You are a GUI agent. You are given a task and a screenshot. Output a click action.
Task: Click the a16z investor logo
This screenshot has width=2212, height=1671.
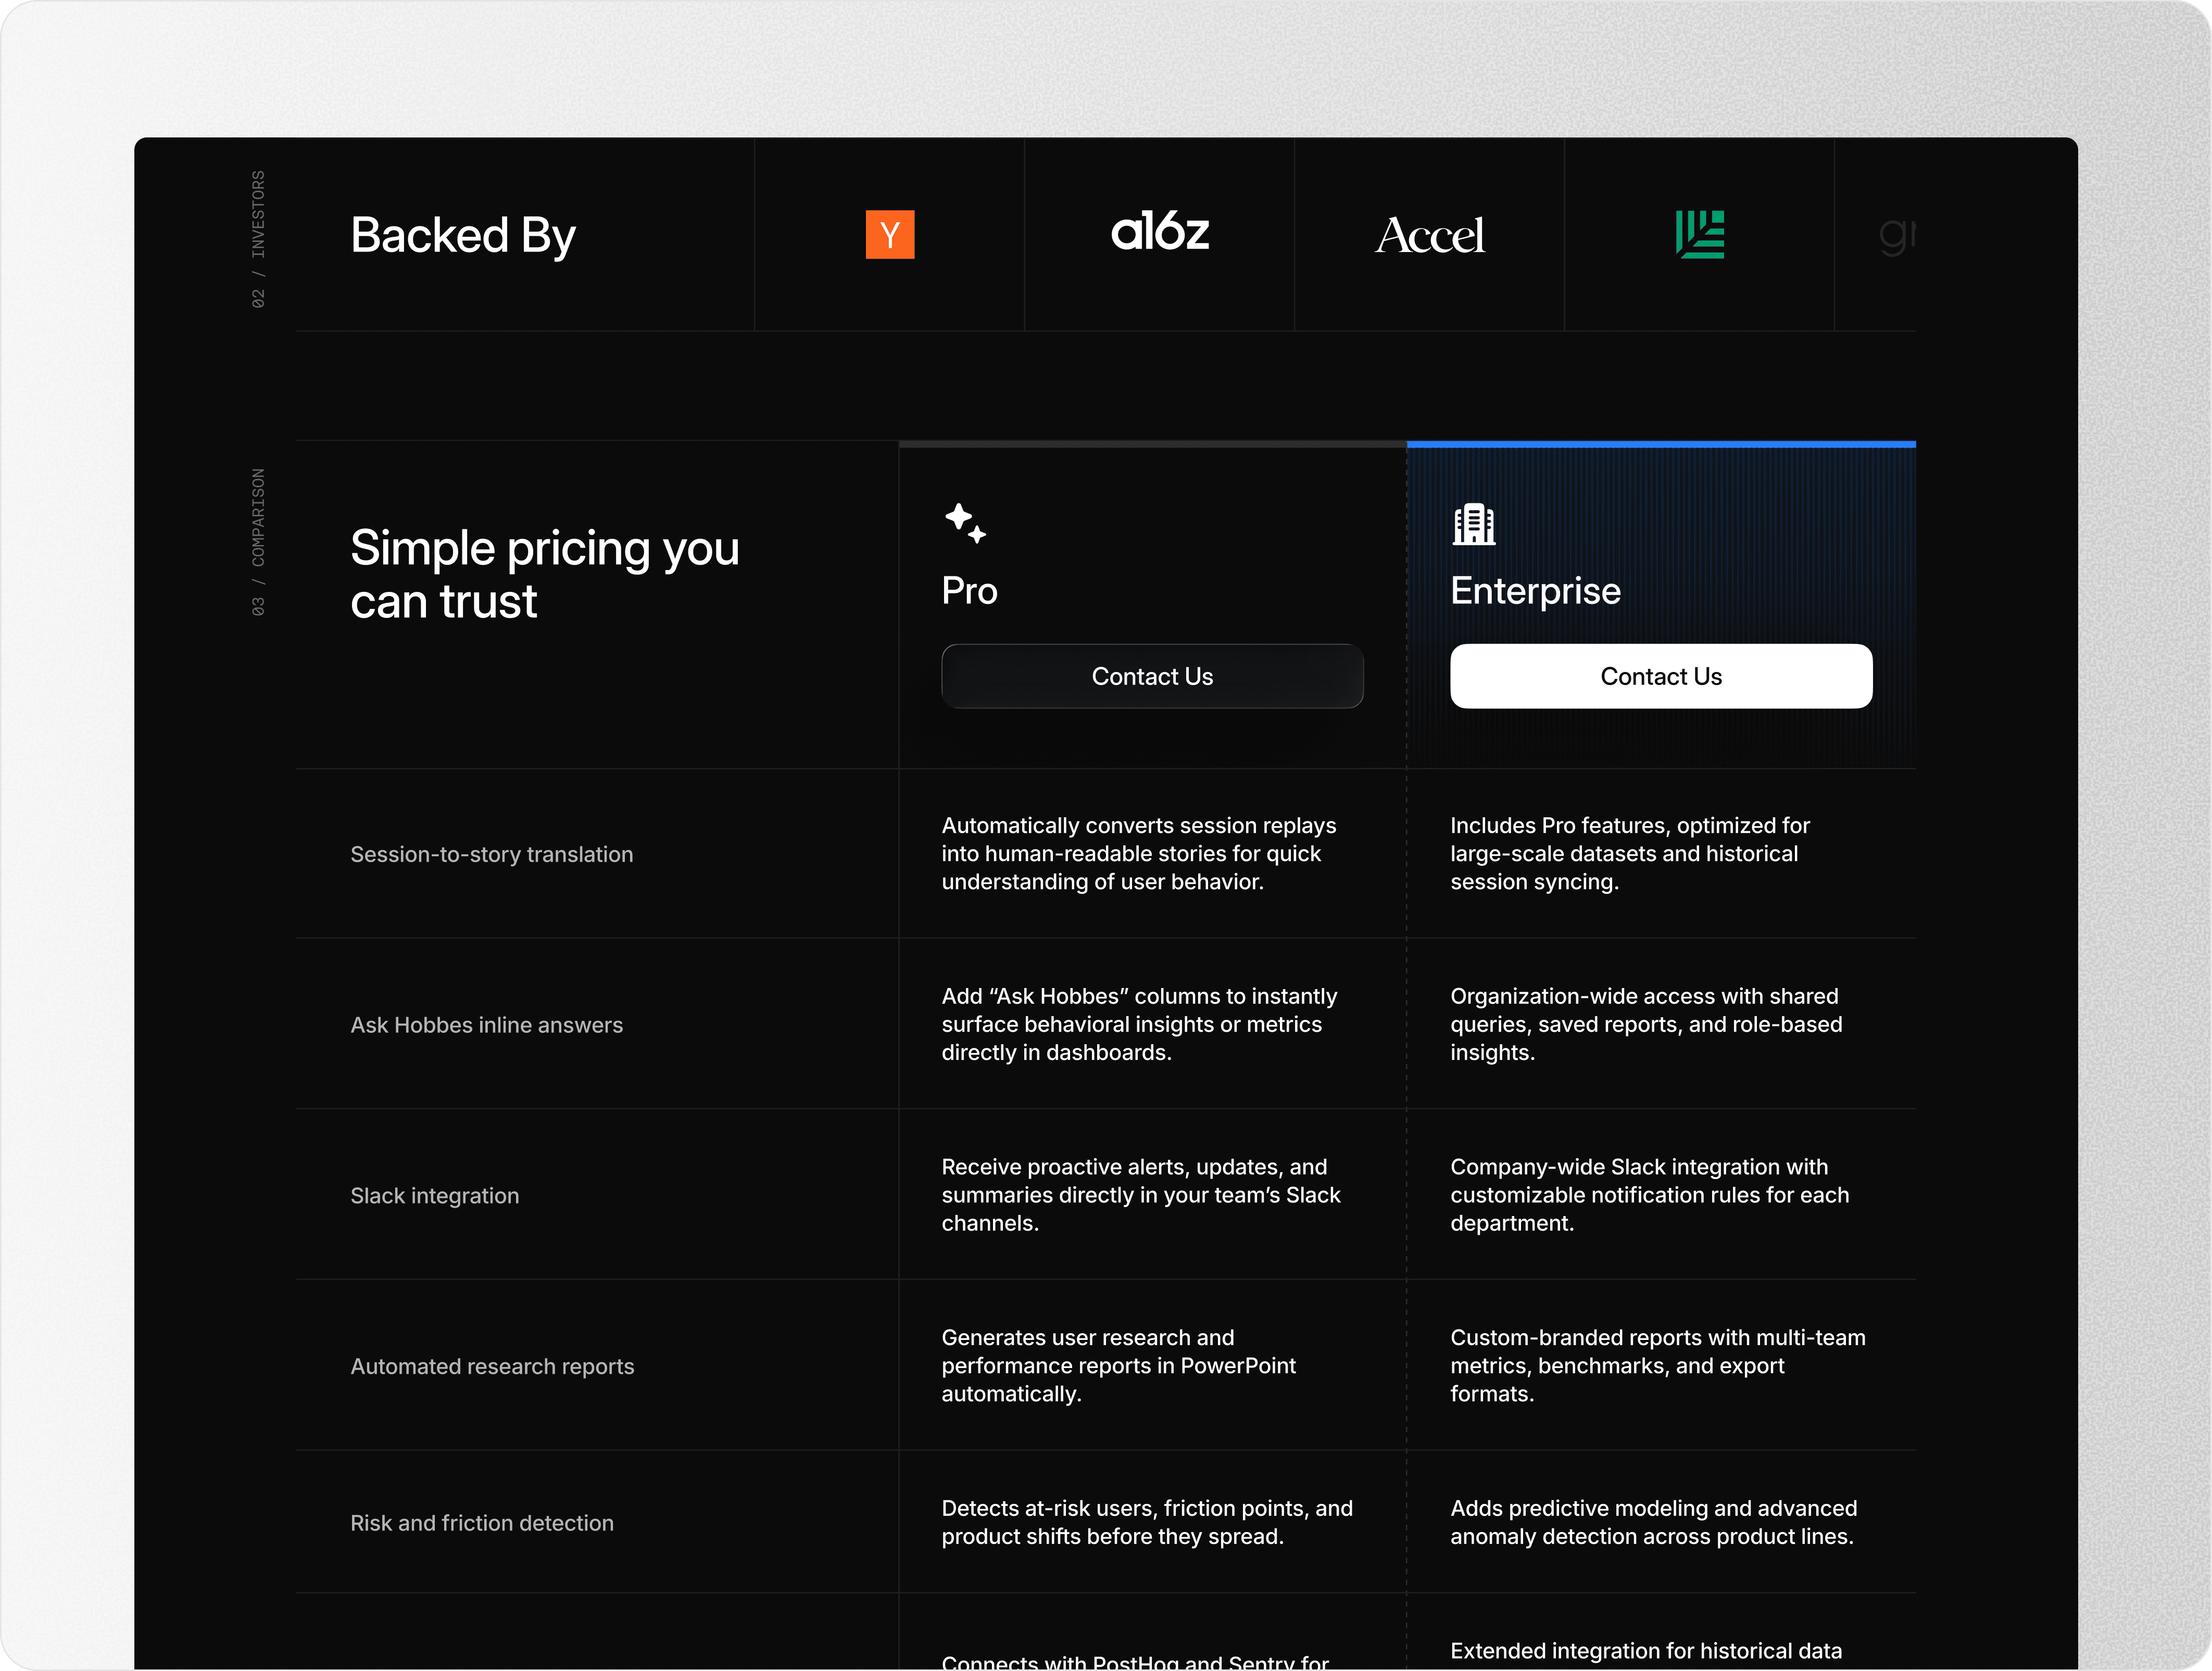point(1159,233)
